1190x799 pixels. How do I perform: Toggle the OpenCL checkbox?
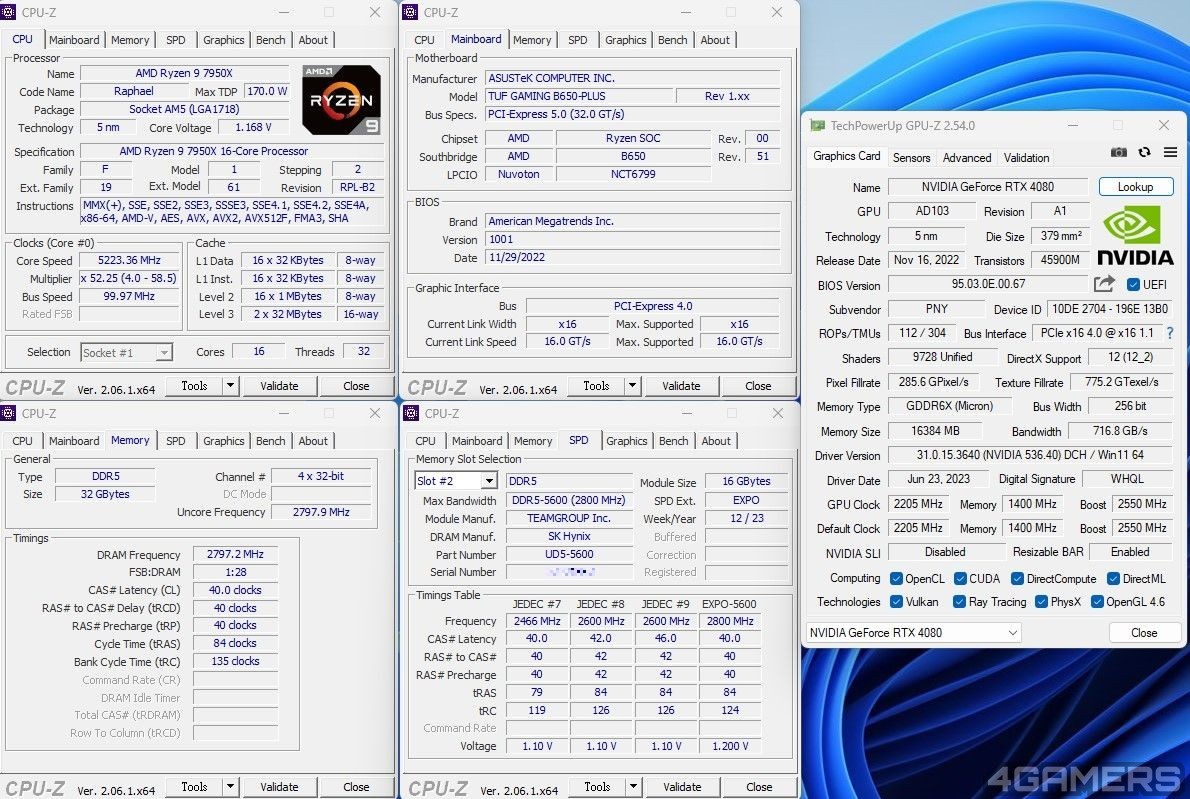coord(896,578)
